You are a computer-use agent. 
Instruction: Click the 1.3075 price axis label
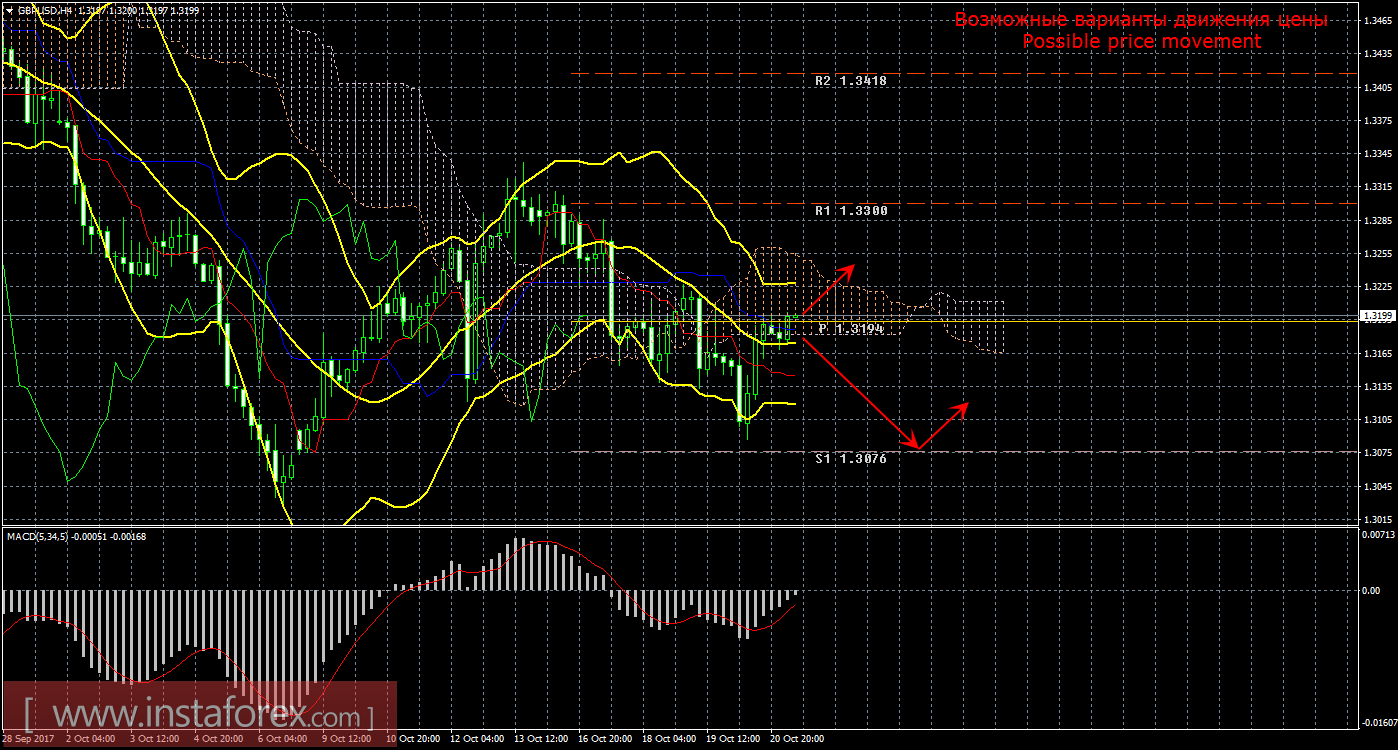click(x=1377, y=452)
